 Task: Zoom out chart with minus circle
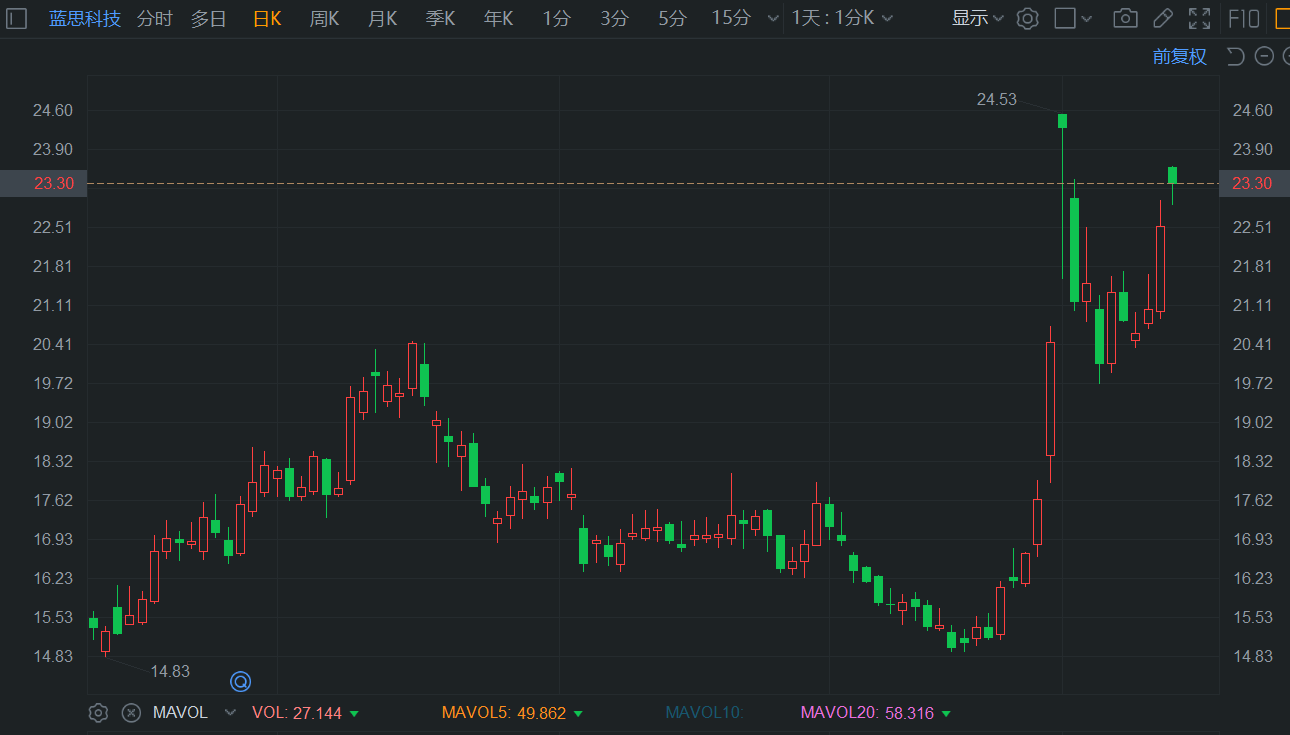pyautogui.click(x=1264, y=56)
